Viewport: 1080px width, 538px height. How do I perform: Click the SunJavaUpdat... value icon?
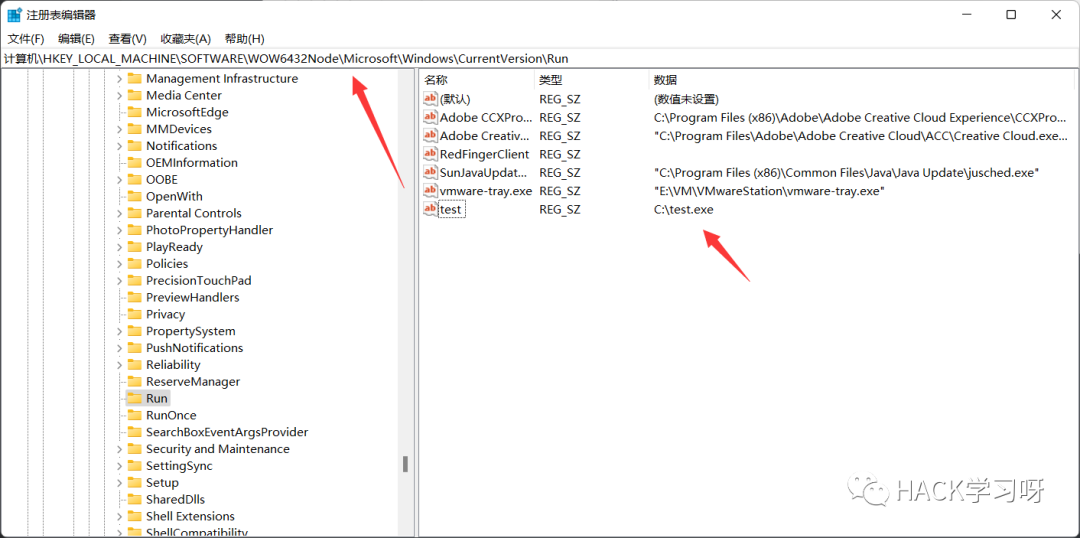click(x=430, y=172)
